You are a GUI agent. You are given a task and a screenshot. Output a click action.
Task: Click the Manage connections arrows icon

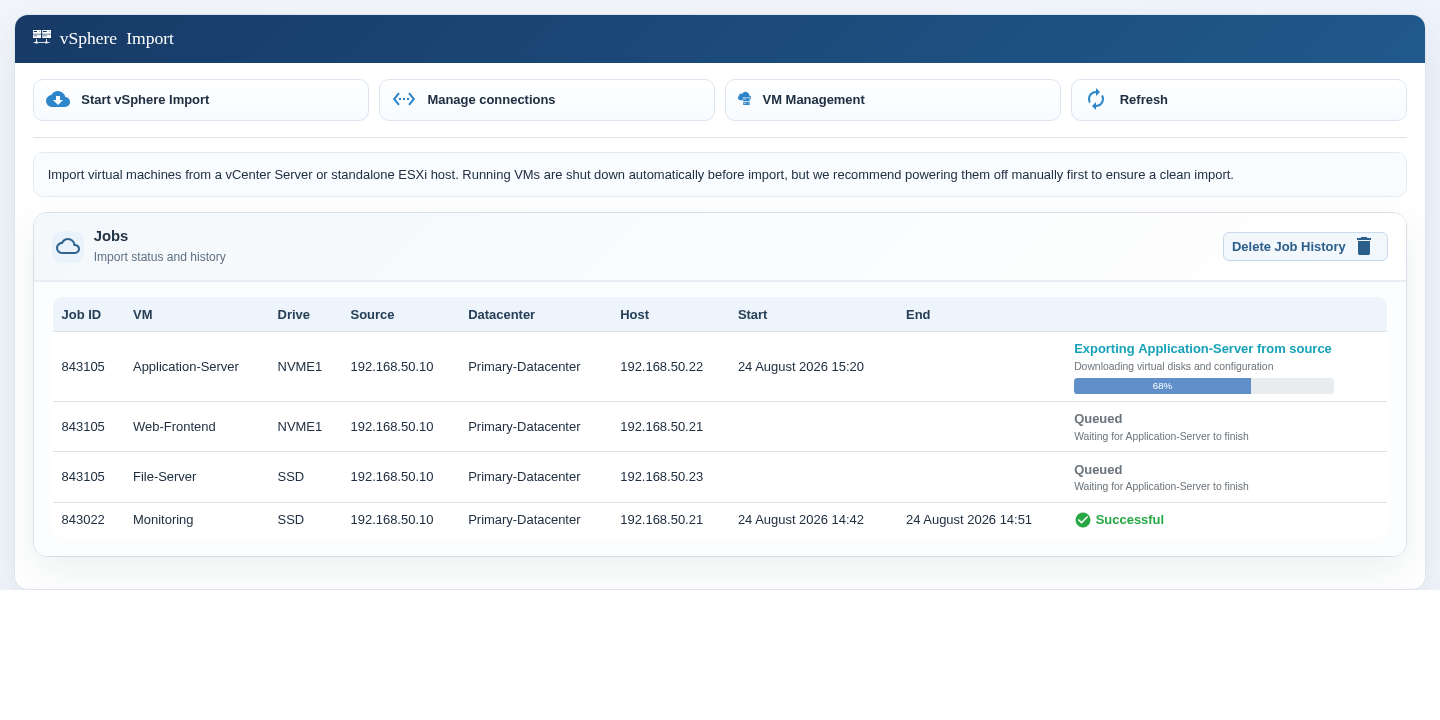pos(404,99)
